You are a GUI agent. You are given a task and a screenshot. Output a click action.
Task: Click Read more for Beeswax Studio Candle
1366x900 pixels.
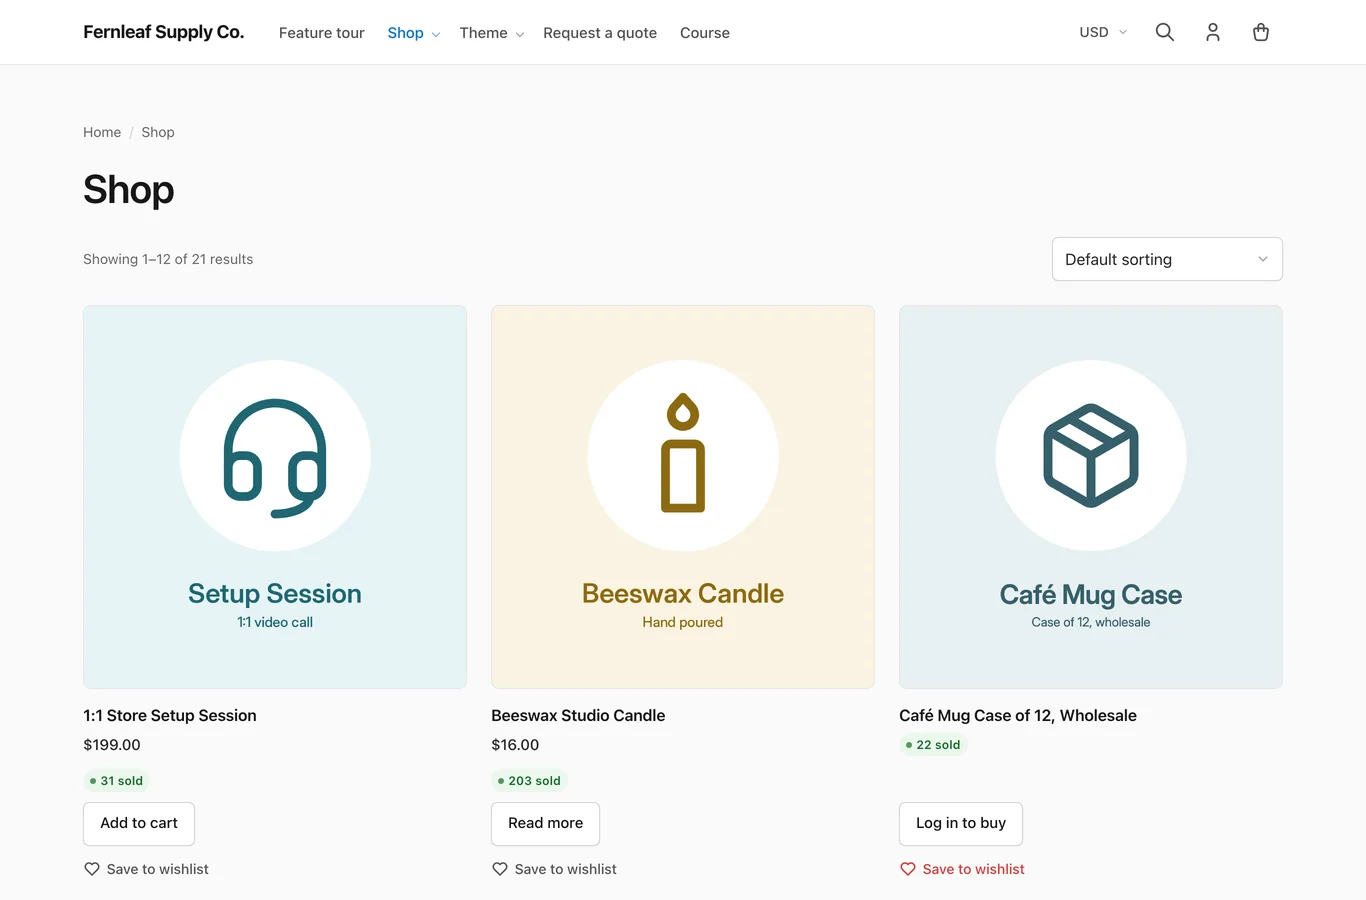pyautogui.click(x=545, y=823)
